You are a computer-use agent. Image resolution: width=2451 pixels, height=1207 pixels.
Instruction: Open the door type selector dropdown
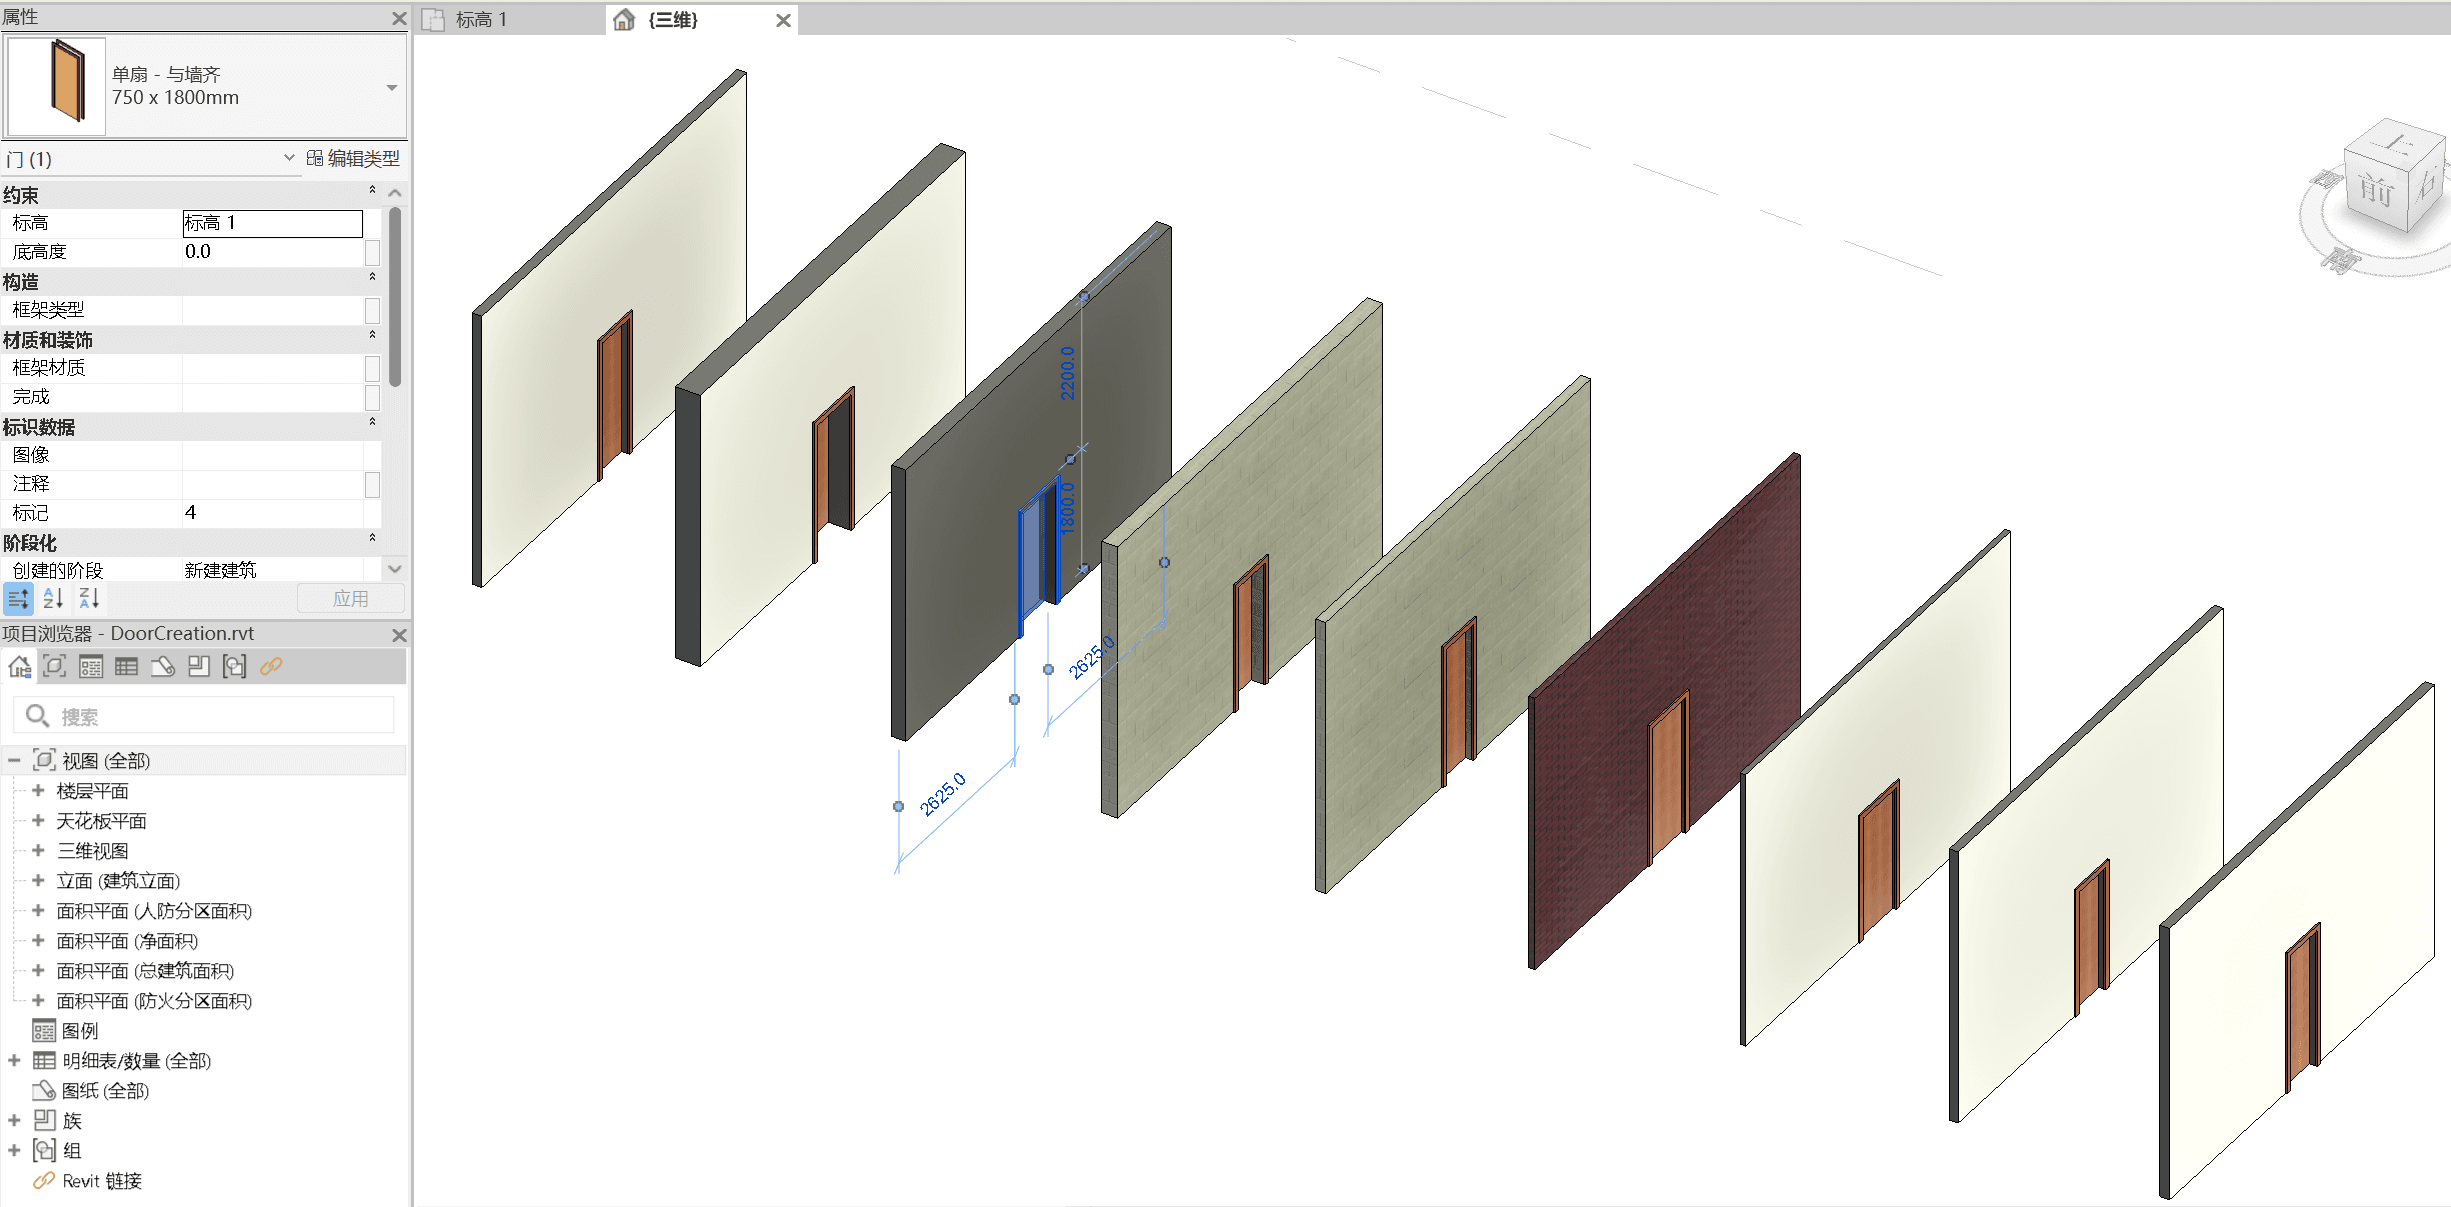click(391, 87)
